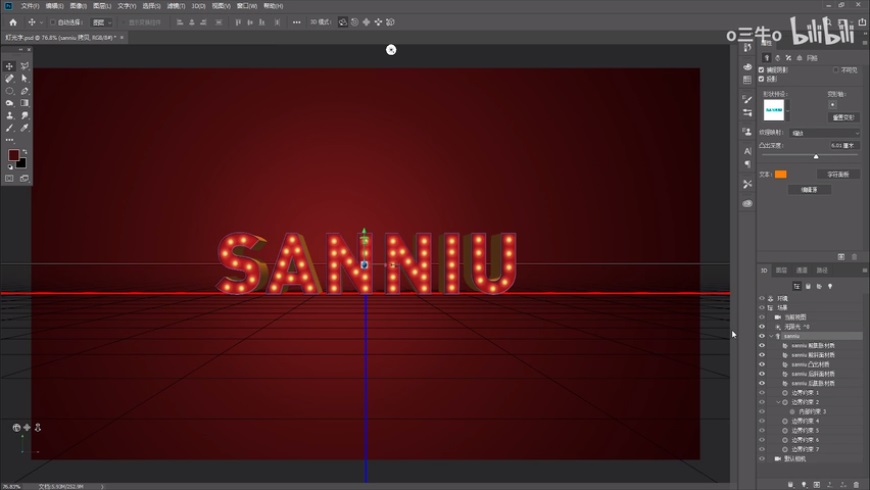Image resolution: width=870 pixels, height=490 pixels.
Task: Open the shape preset thumbnail dropdown arrow
Action: coord(788,109)
